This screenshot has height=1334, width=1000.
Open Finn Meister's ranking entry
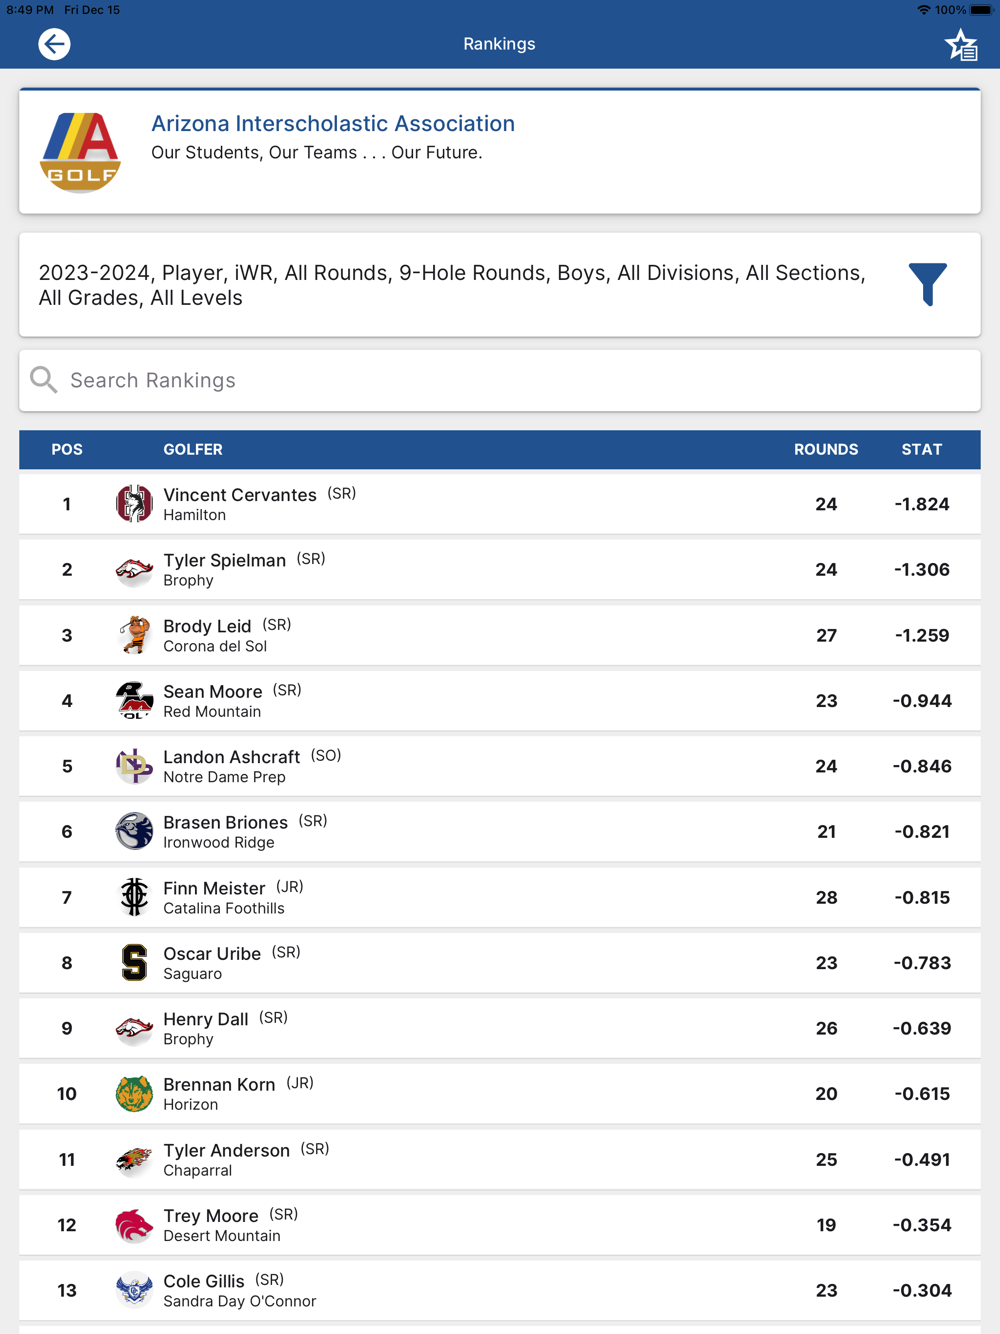[x=500, y=897]
